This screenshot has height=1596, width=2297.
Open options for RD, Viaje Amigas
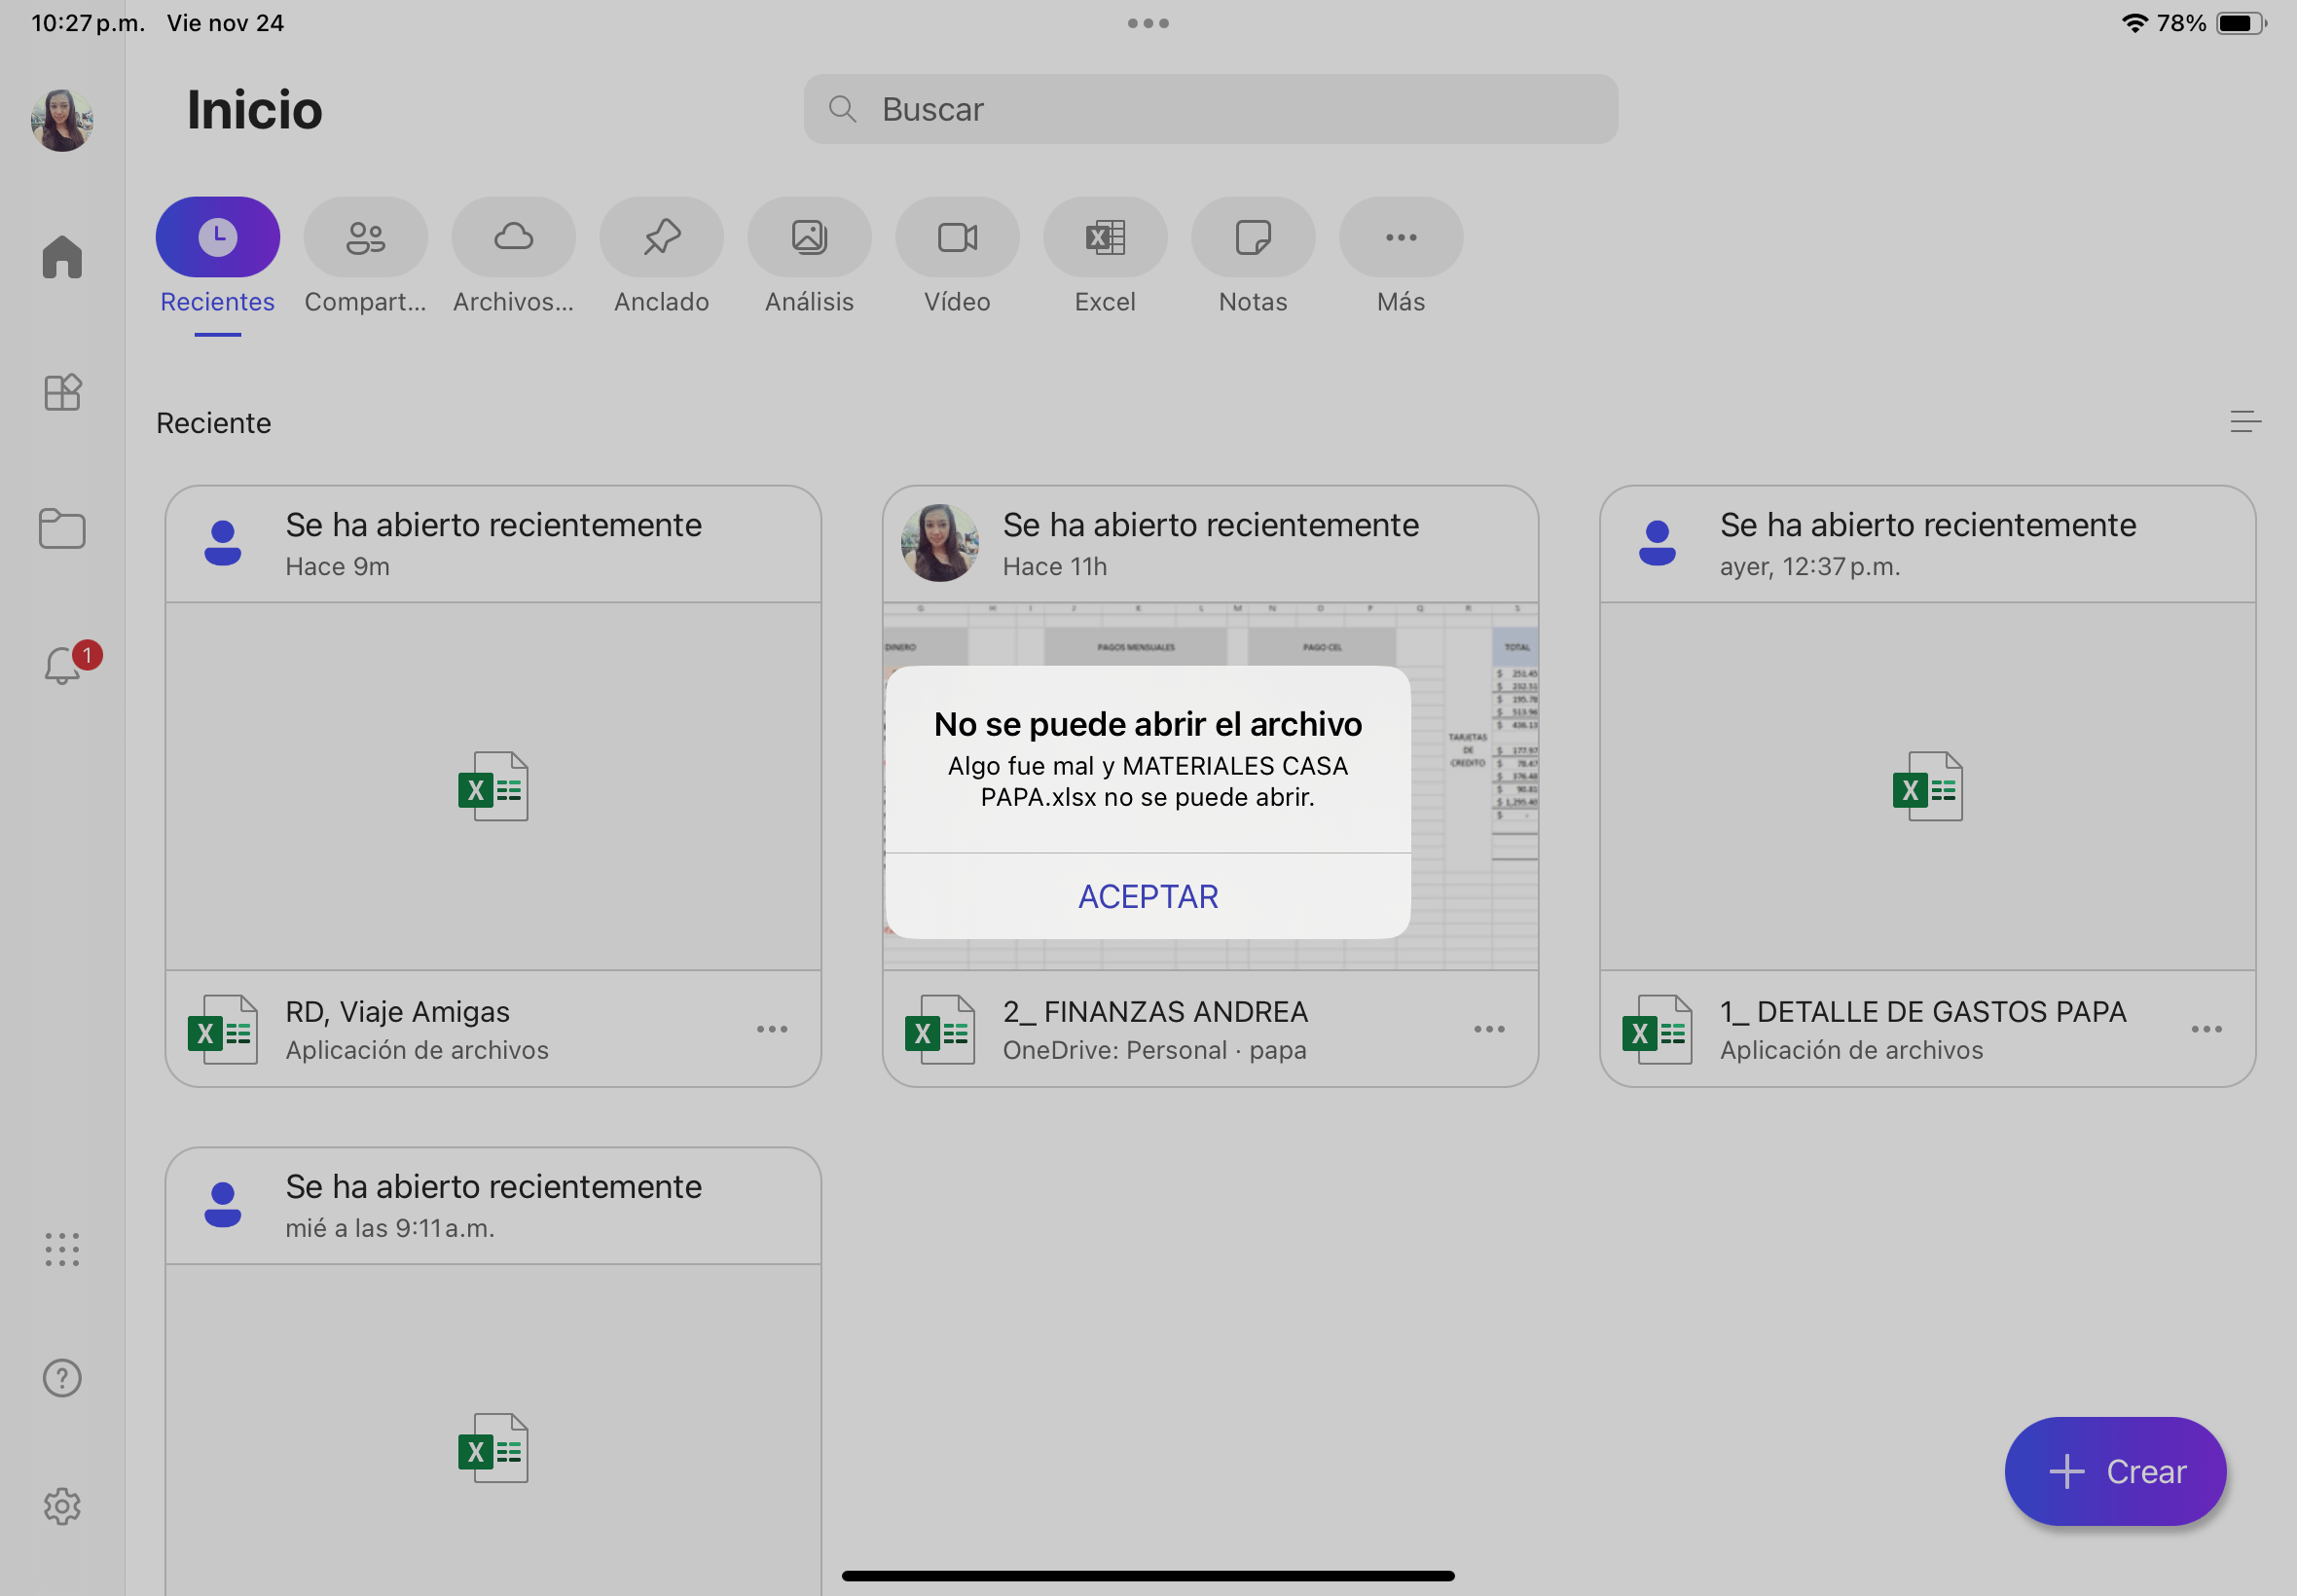click(x=771, y=1029)
